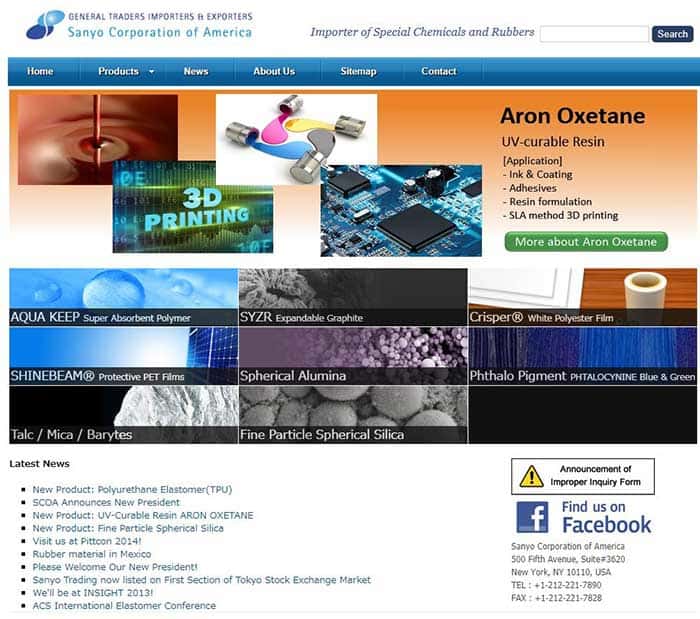The image size is (700, 619).
Task: Select SLA method 3D printing bullet text
Action: (x=563, y=216)
